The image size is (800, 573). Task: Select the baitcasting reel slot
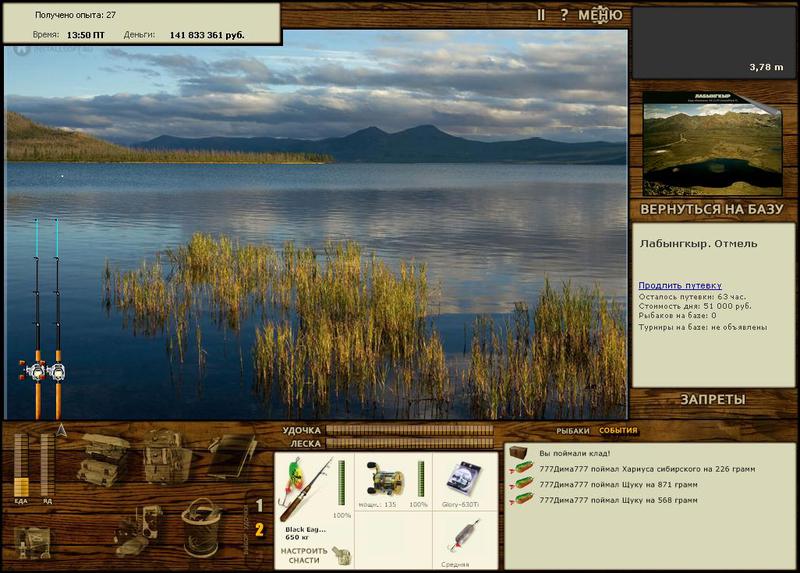coord(393,481)
